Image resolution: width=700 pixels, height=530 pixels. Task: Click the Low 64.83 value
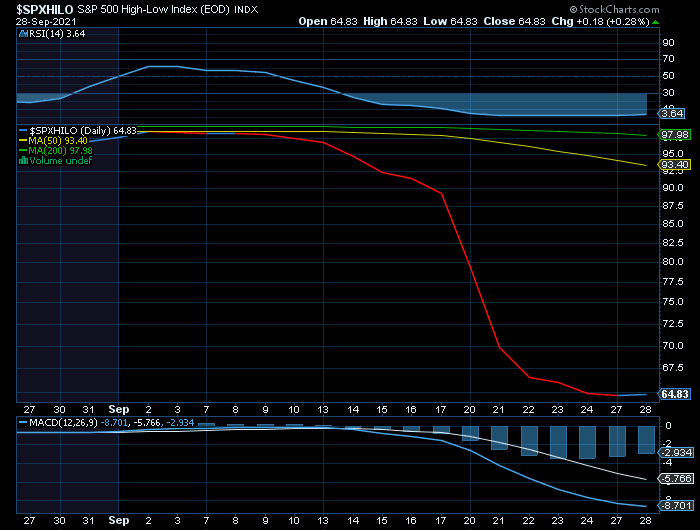pyautogui.click(x=450, y=21)
